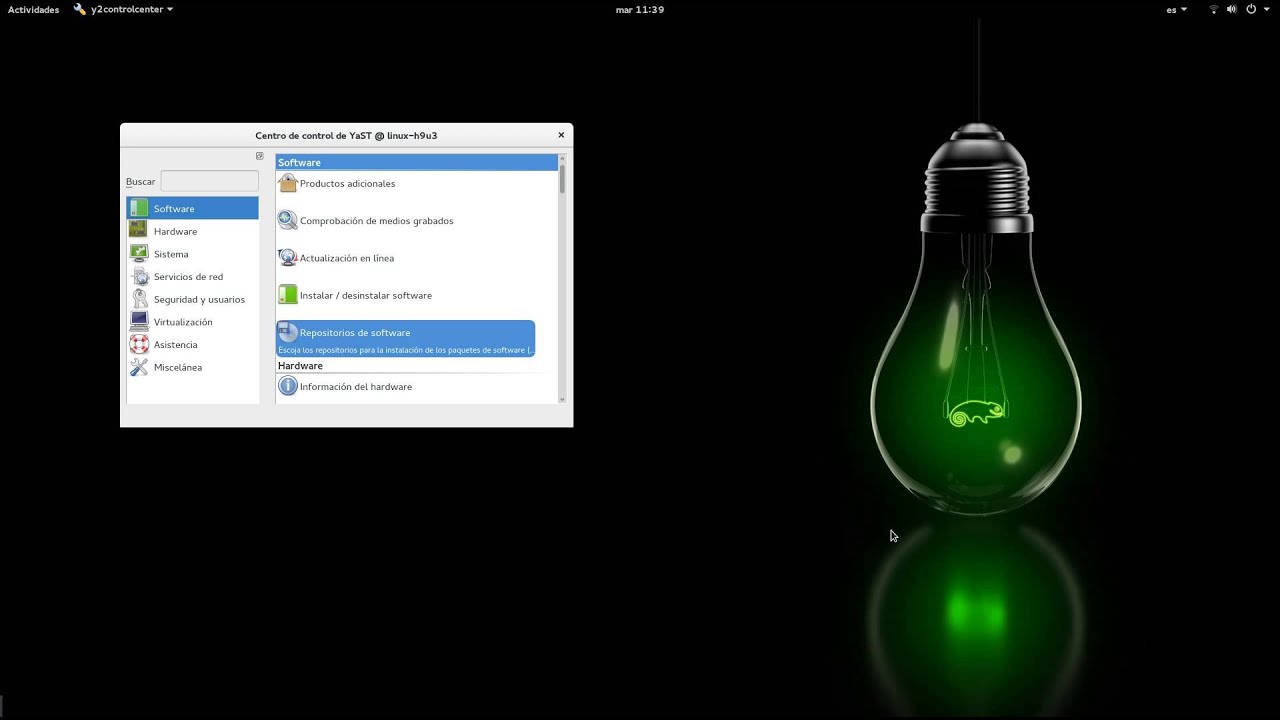
Task: Open Actualización en línea module icon
Action: 288,257
